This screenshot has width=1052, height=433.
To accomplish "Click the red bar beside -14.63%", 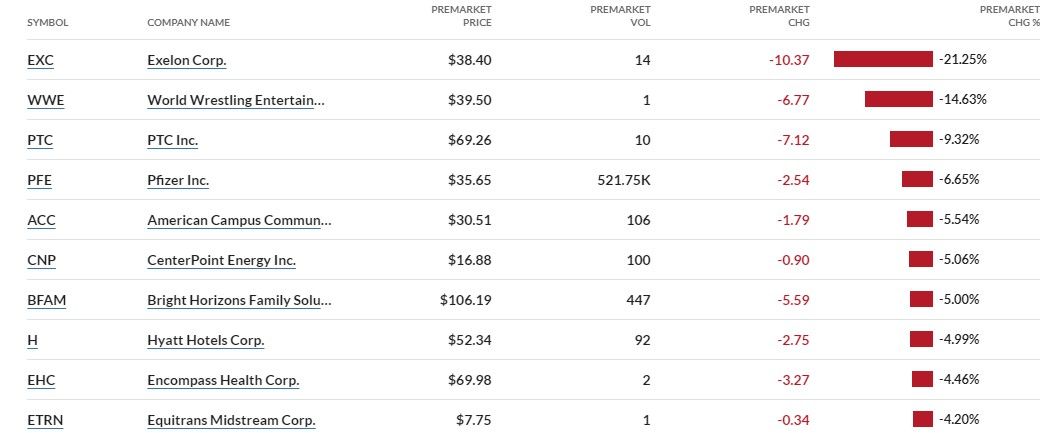I will click(898, 100).
